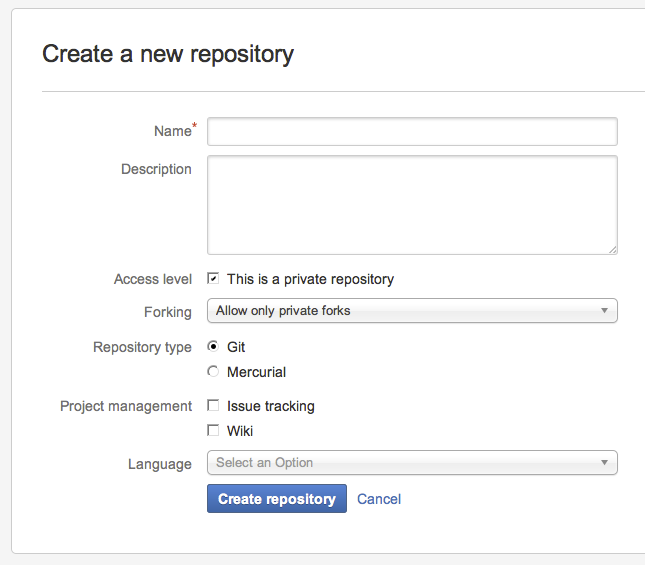
Task: Click the Description resize handle corner
Action: click(x=613, y=250)
